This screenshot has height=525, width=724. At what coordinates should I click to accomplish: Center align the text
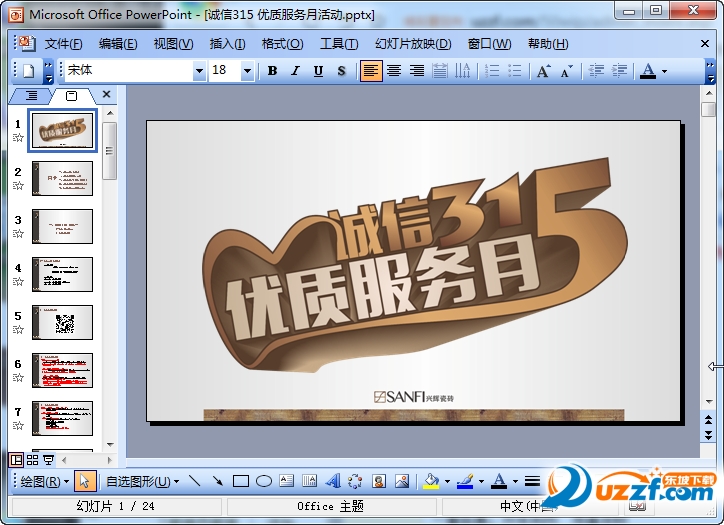pos(394,71)
